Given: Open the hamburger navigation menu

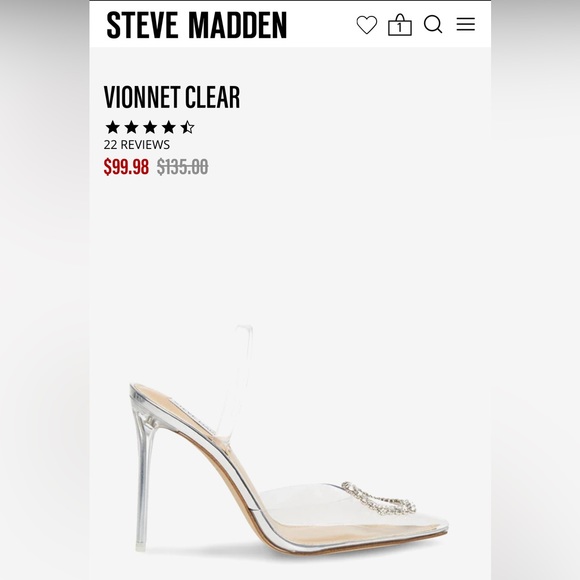Looking at the screenshot, I should [x=465, y=24].
